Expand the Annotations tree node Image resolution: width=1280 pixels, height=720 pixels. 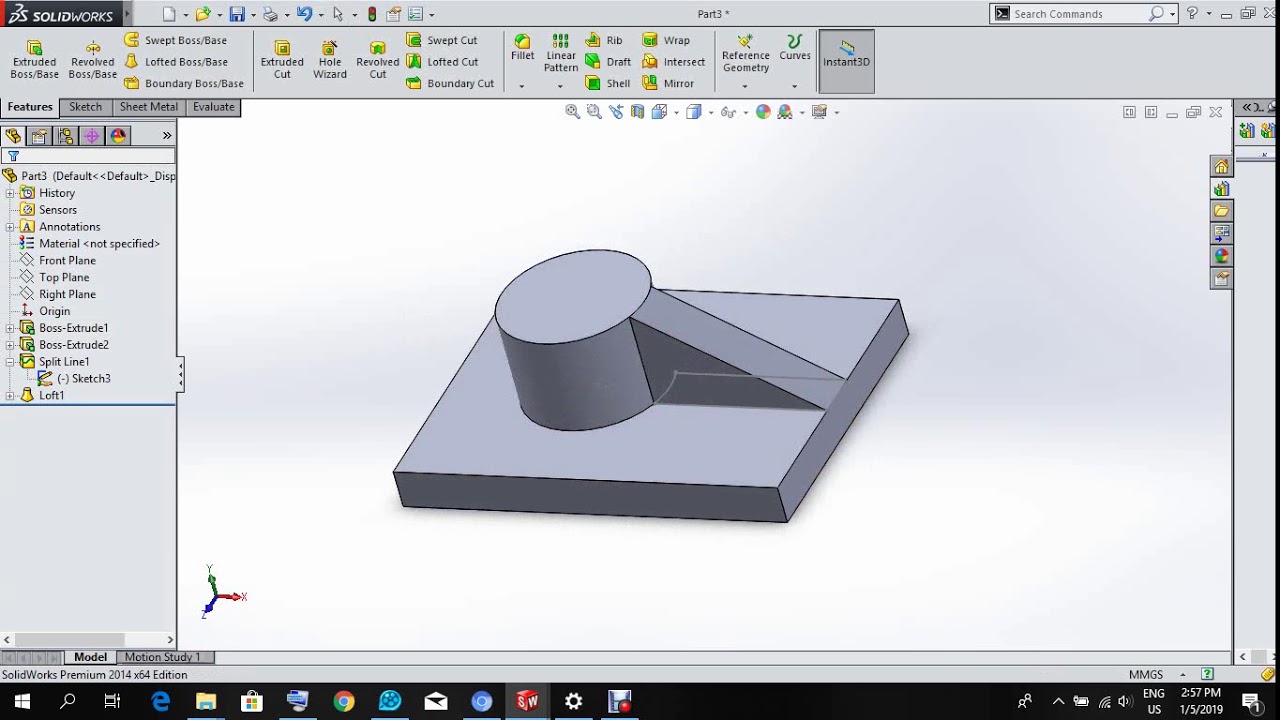[10, 227]
